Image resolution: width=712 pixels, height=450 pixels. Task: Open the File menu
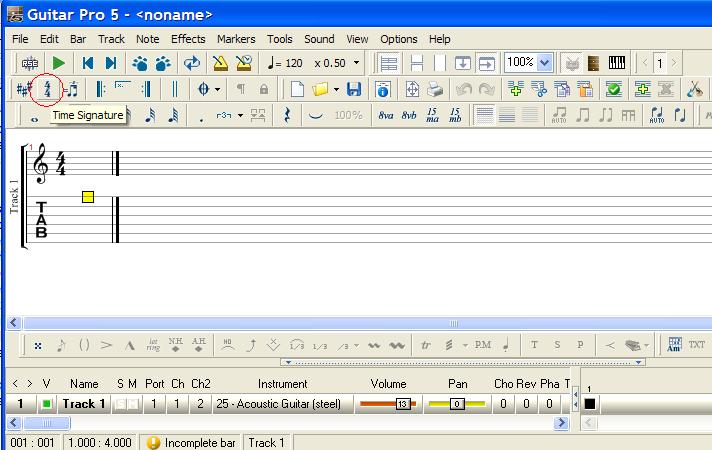(x=20, y=39)
